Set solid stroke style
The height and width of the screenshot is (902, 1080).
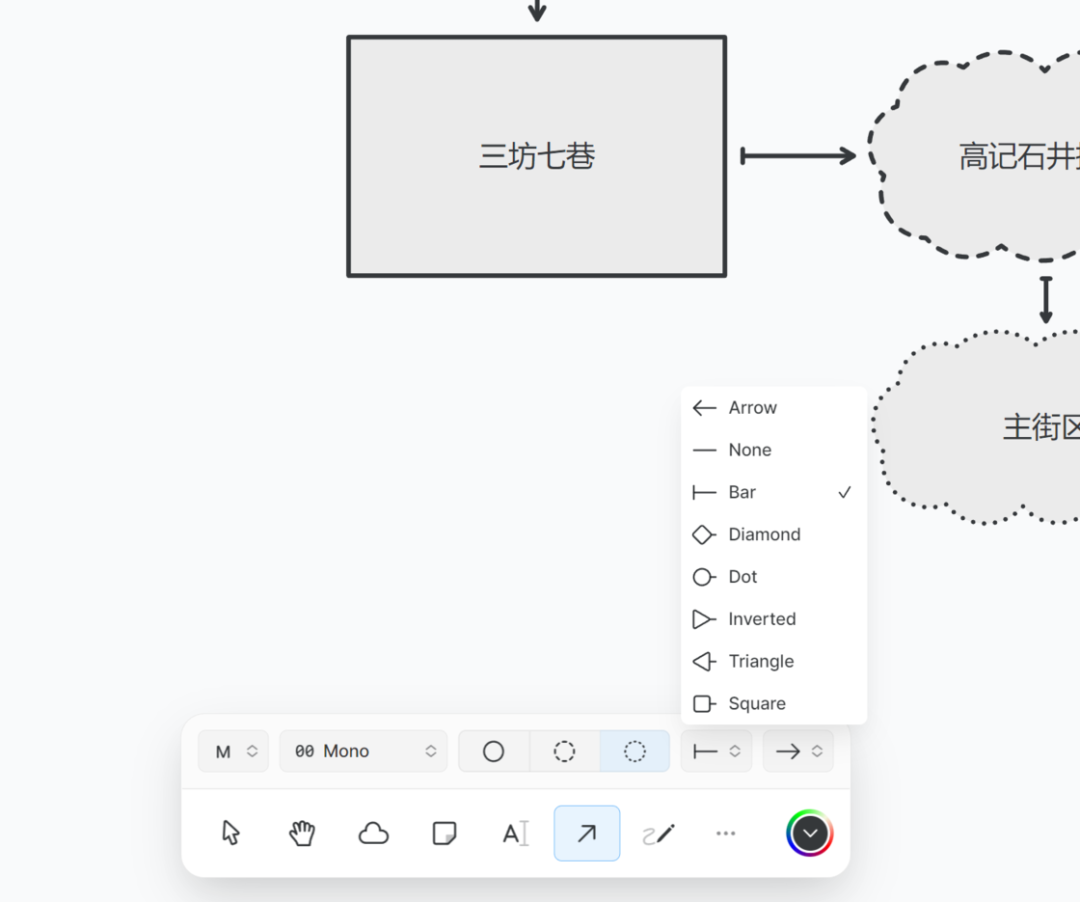(x=494, y=751)
